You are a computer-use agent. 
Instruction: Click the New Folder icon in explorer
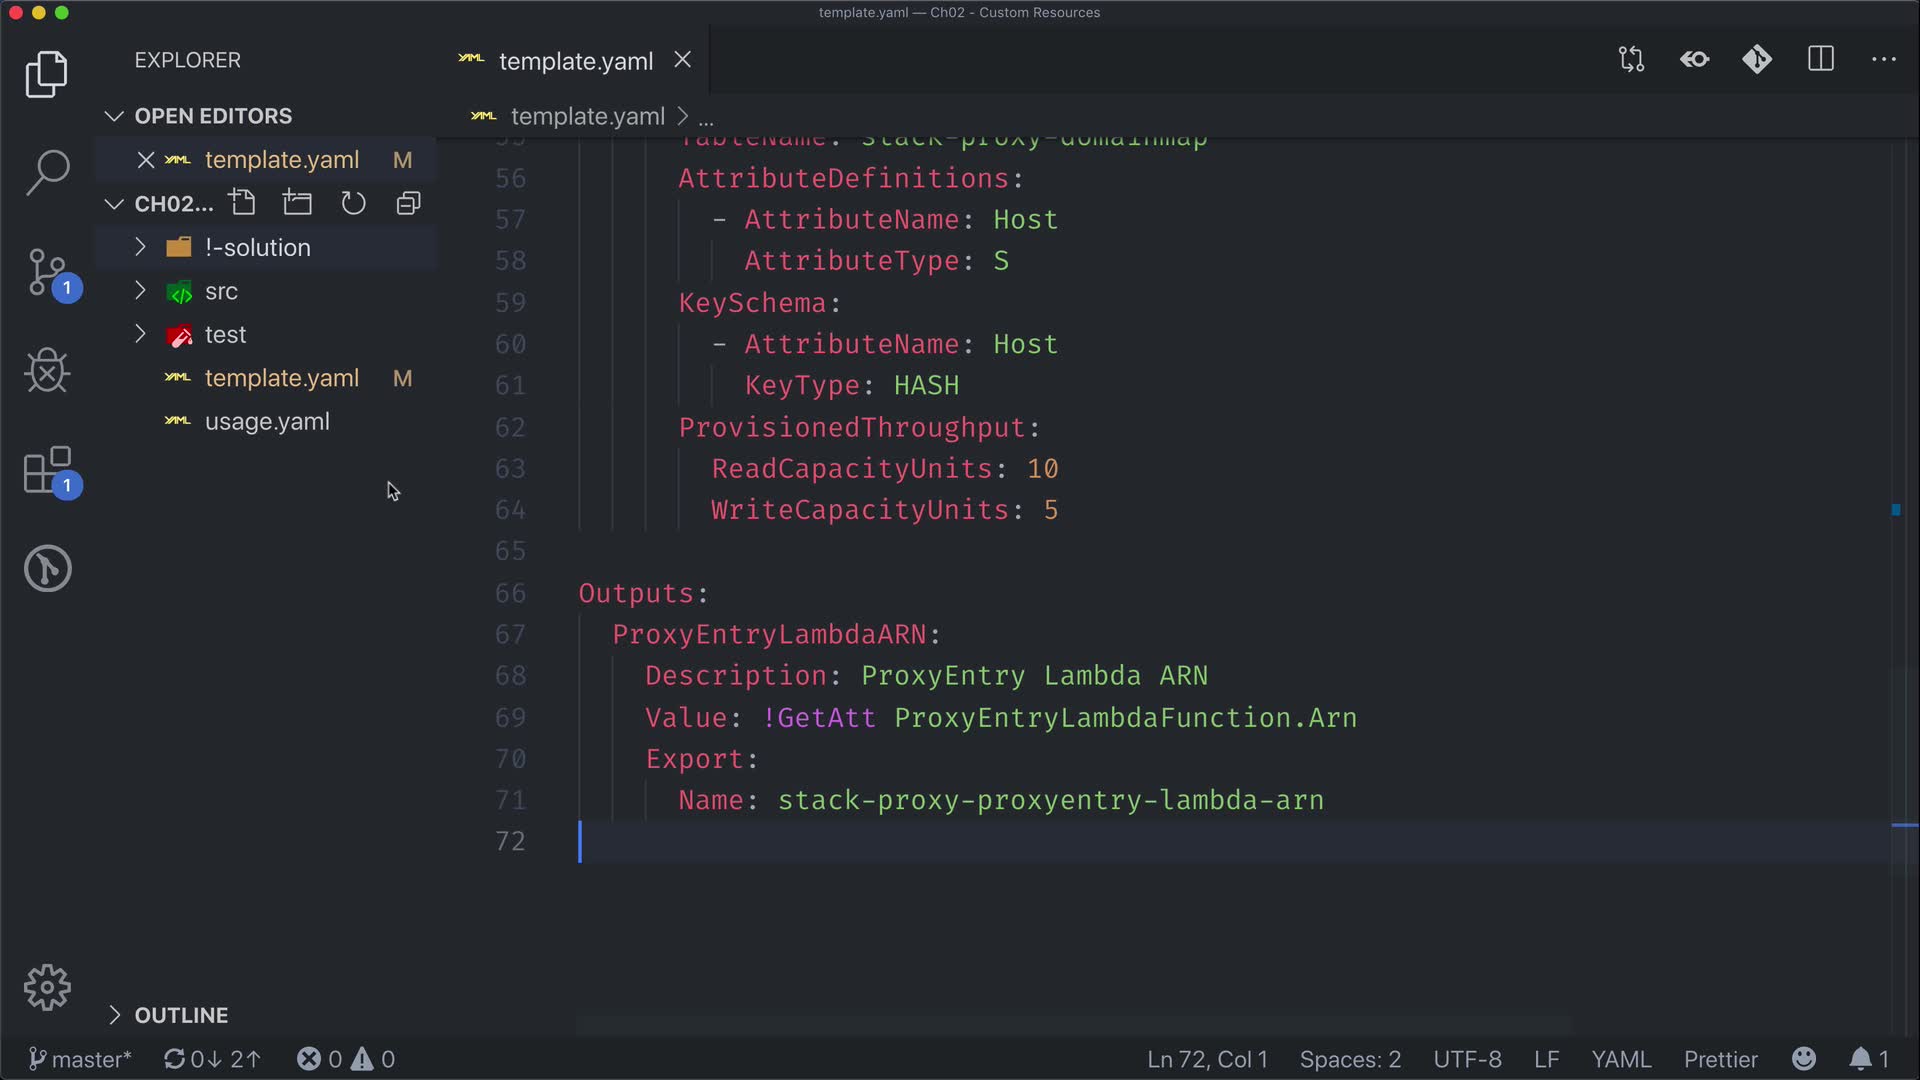(x=297, y=203)
